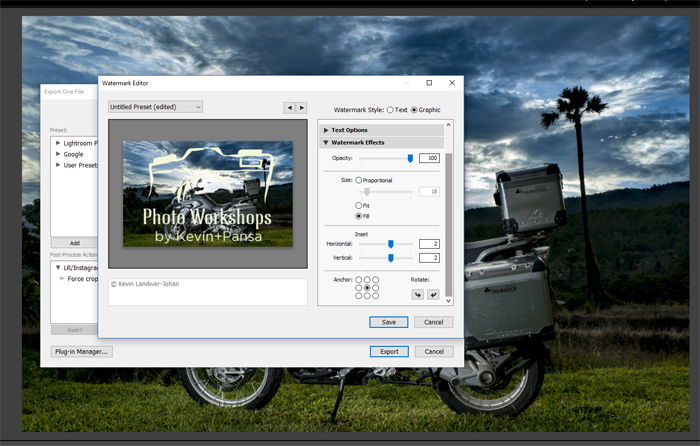Image resolution: width=700 pixels, height=446 pixels.
Task: Click the next-photo right arrow
Action: tap(301, 108)
